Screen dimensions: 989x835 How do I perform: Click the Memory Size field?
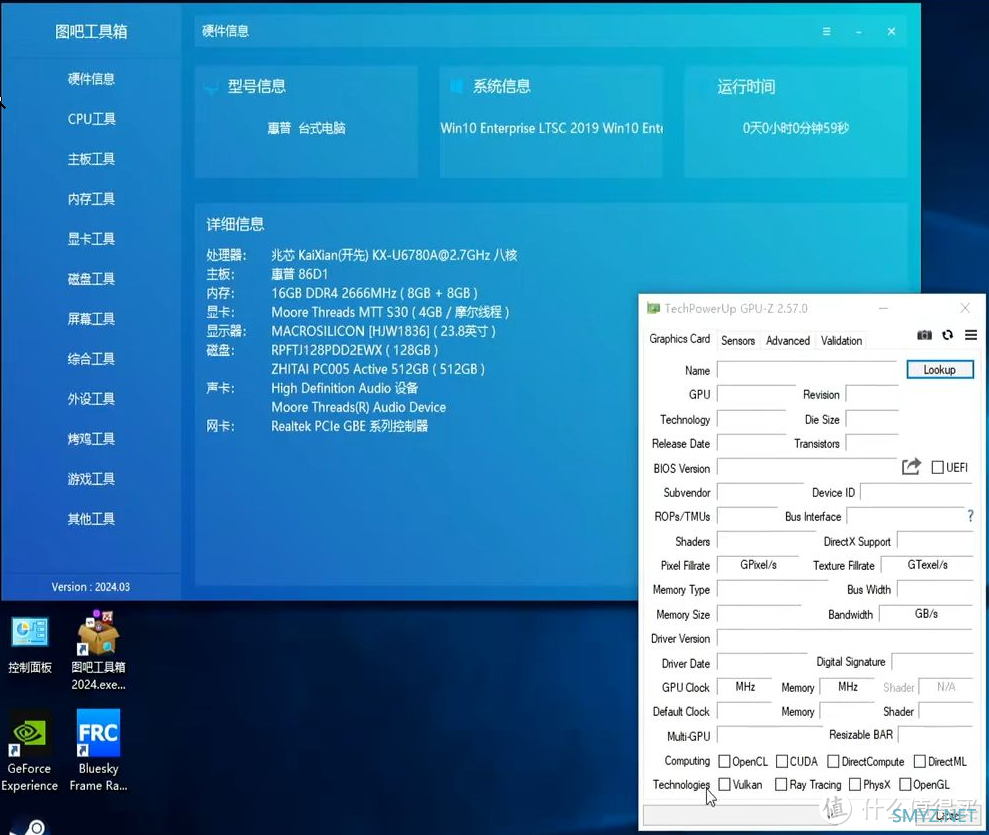click(x=759, y=614)
